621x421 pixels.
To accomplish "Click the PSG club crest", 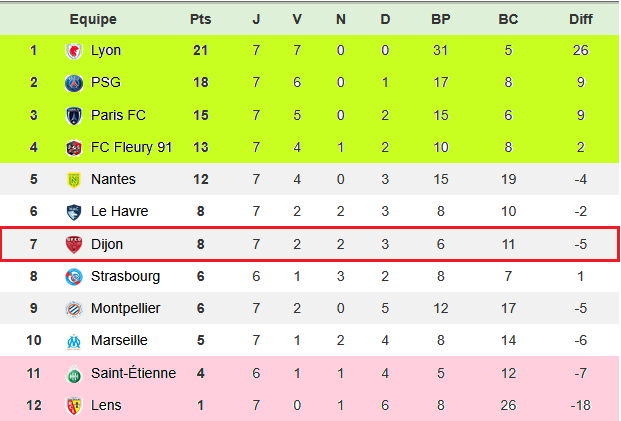I will click(73, 83).
